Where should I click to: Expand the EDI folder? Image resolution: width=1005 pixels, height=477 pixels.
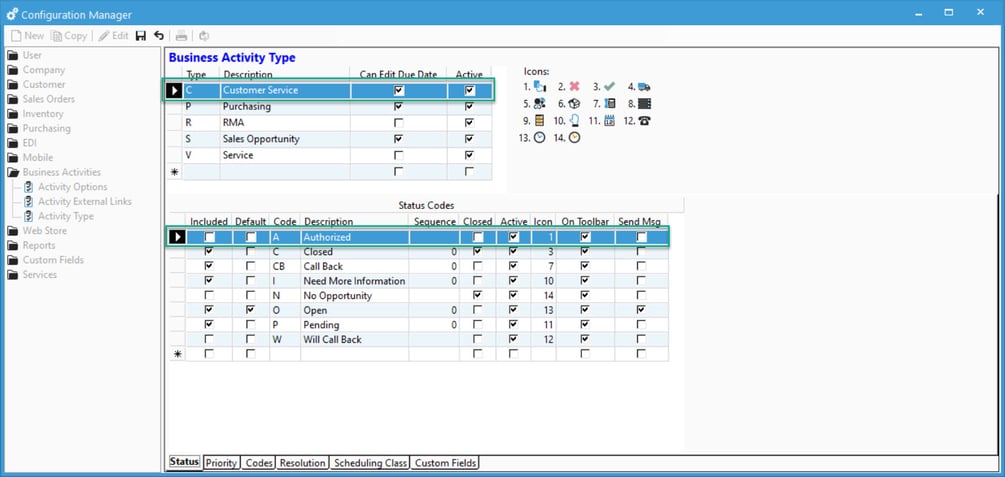[x=12, y=143]
